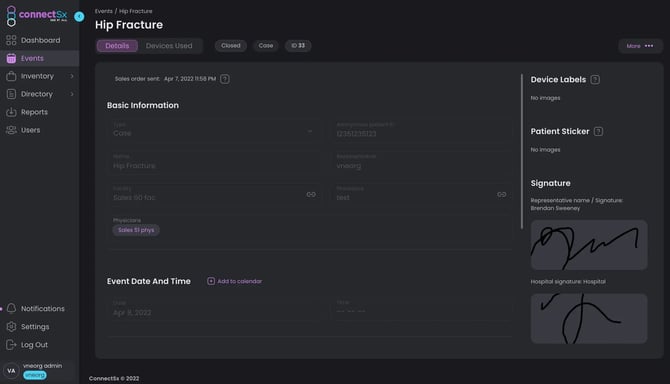Show help for sales order sent
Viewport: 670px width, 384px height.
pos(225,79)
